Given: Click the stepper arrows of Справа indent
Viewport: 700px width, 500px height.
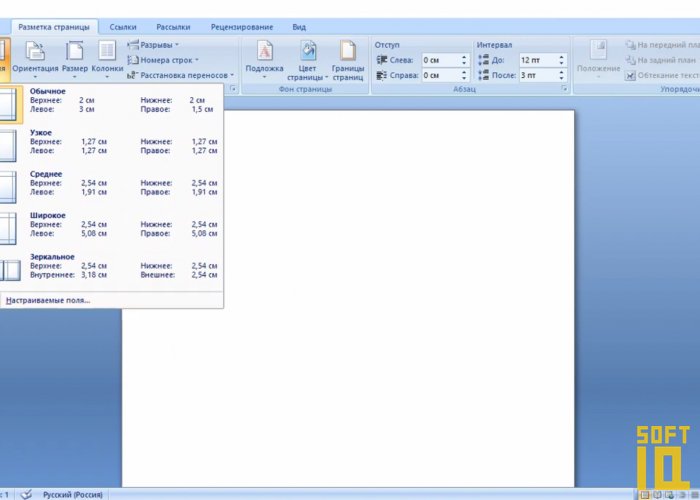Looking at the screenshot, I should pyautogui.click(x=464, y=75).
